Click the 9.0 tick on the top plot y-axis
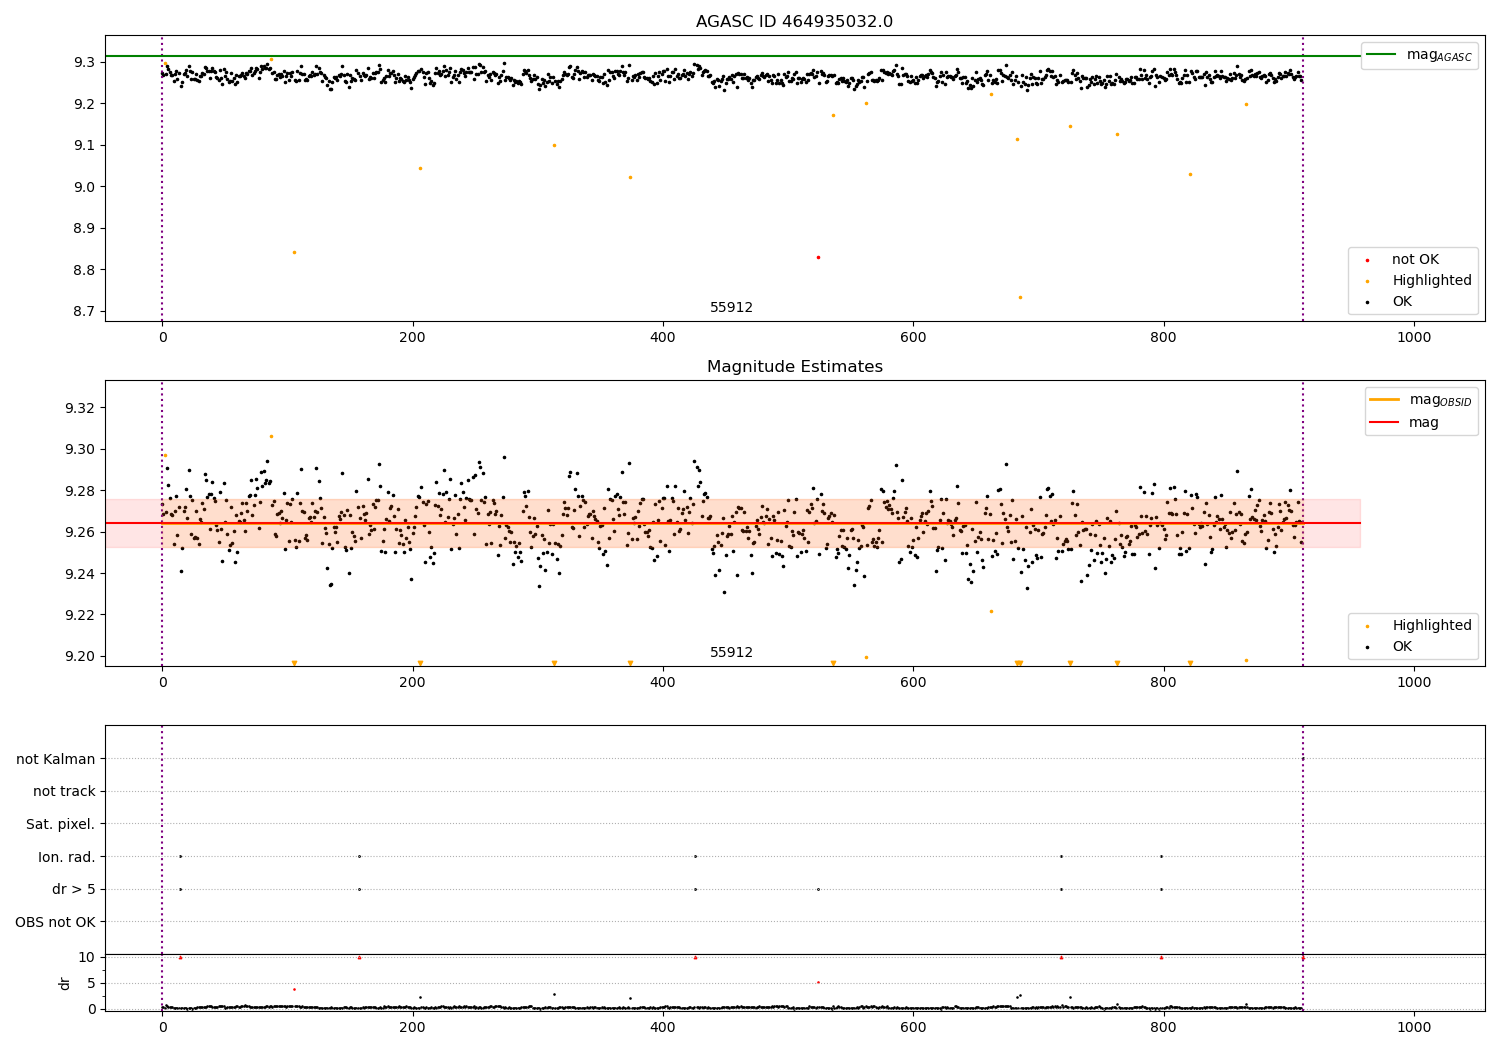The width and height of the screenshot is (1500, 1050). point(85,187)
